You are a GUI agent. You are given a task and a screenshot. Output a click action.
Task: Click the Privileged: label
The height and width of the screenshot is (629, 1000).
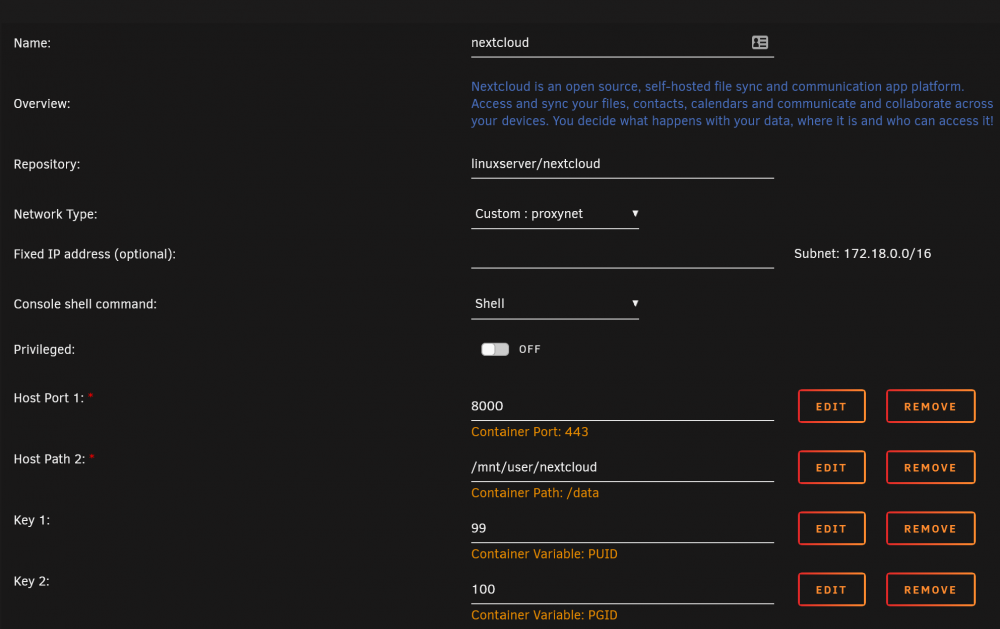pyautogui.click(x=45, y=350)
